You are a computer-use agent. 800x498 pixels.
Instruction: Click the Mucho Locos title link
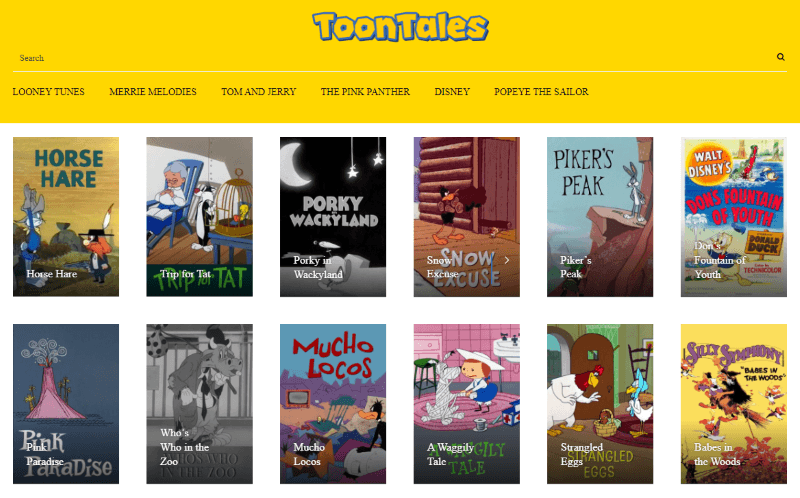click(x=309, y=454)
